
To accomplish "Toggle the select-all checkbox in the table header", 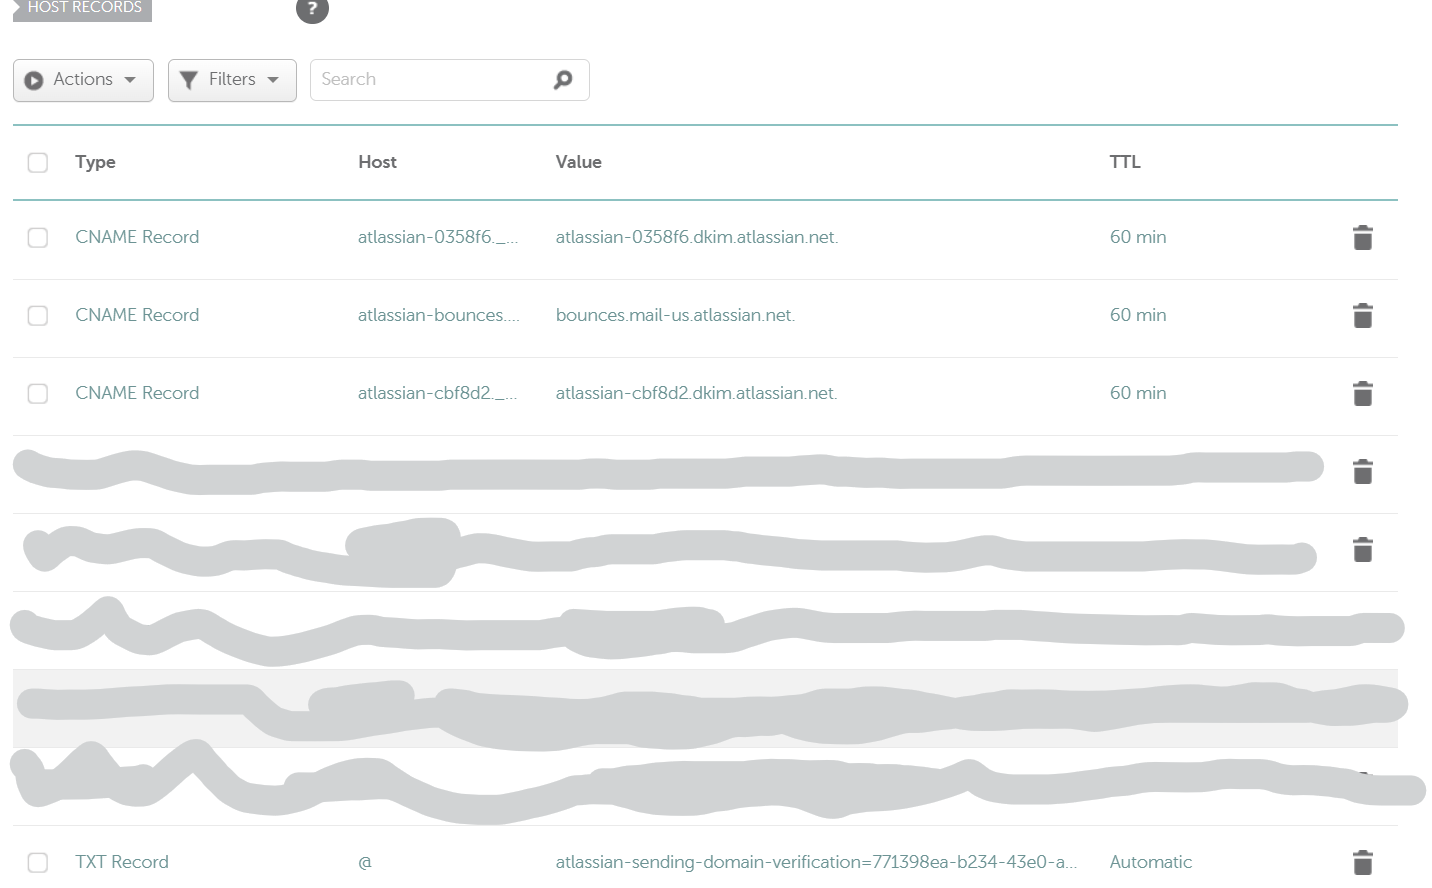I will pos(38,162).
